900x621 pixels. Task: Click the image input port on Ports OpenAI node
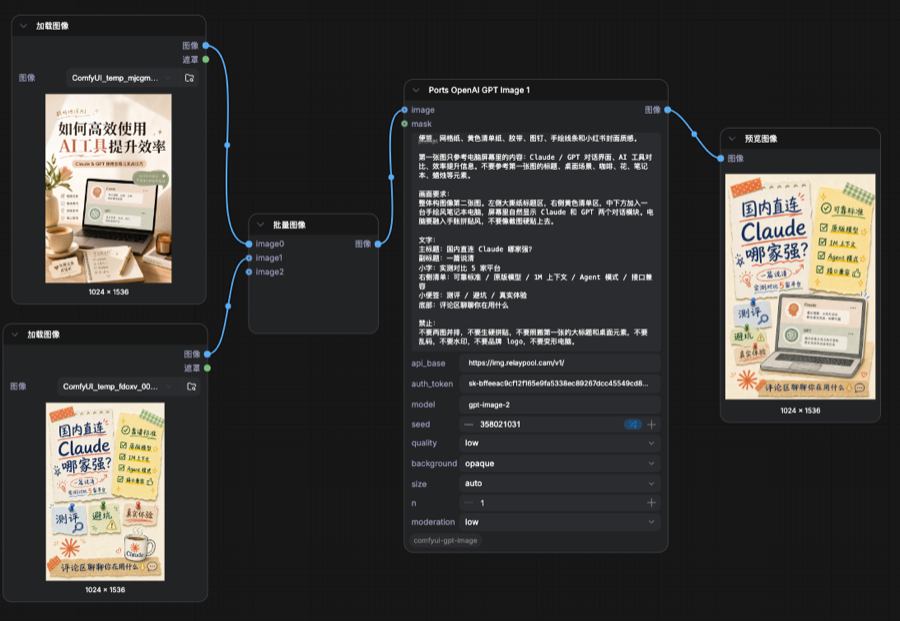[405, 110]
